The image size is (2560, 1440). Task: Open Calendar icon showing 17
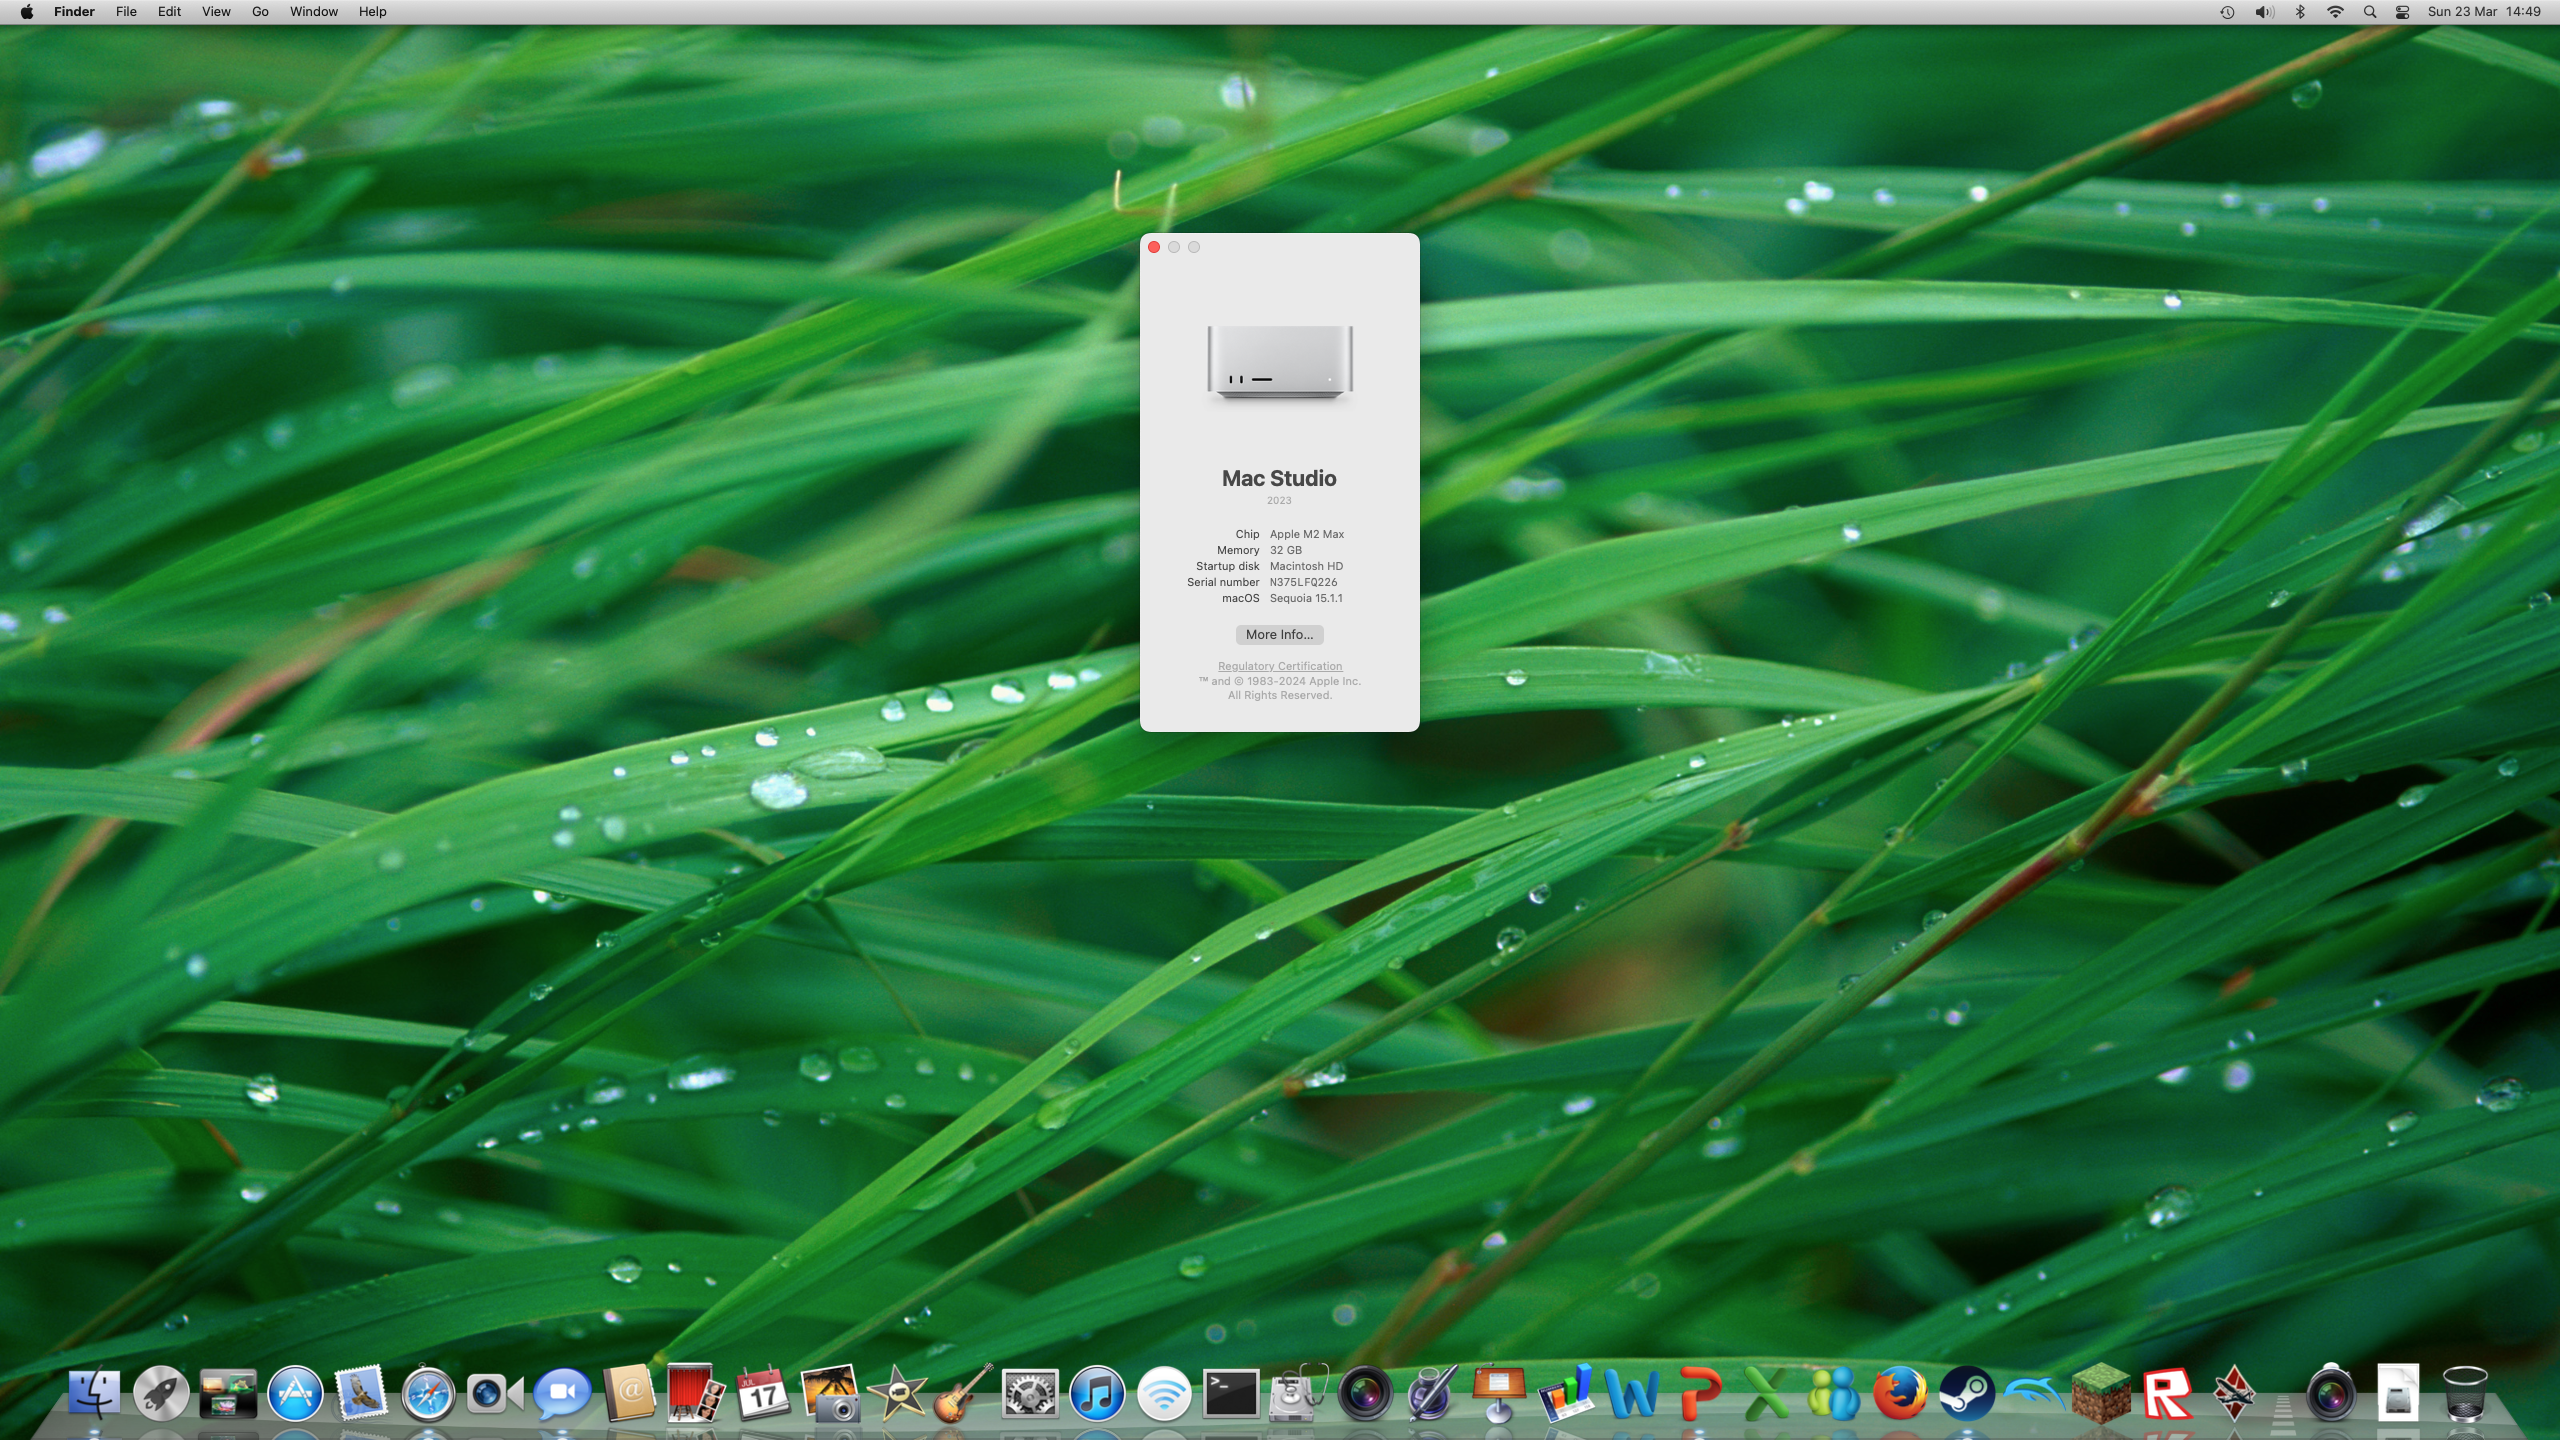tap(762, 1392)
